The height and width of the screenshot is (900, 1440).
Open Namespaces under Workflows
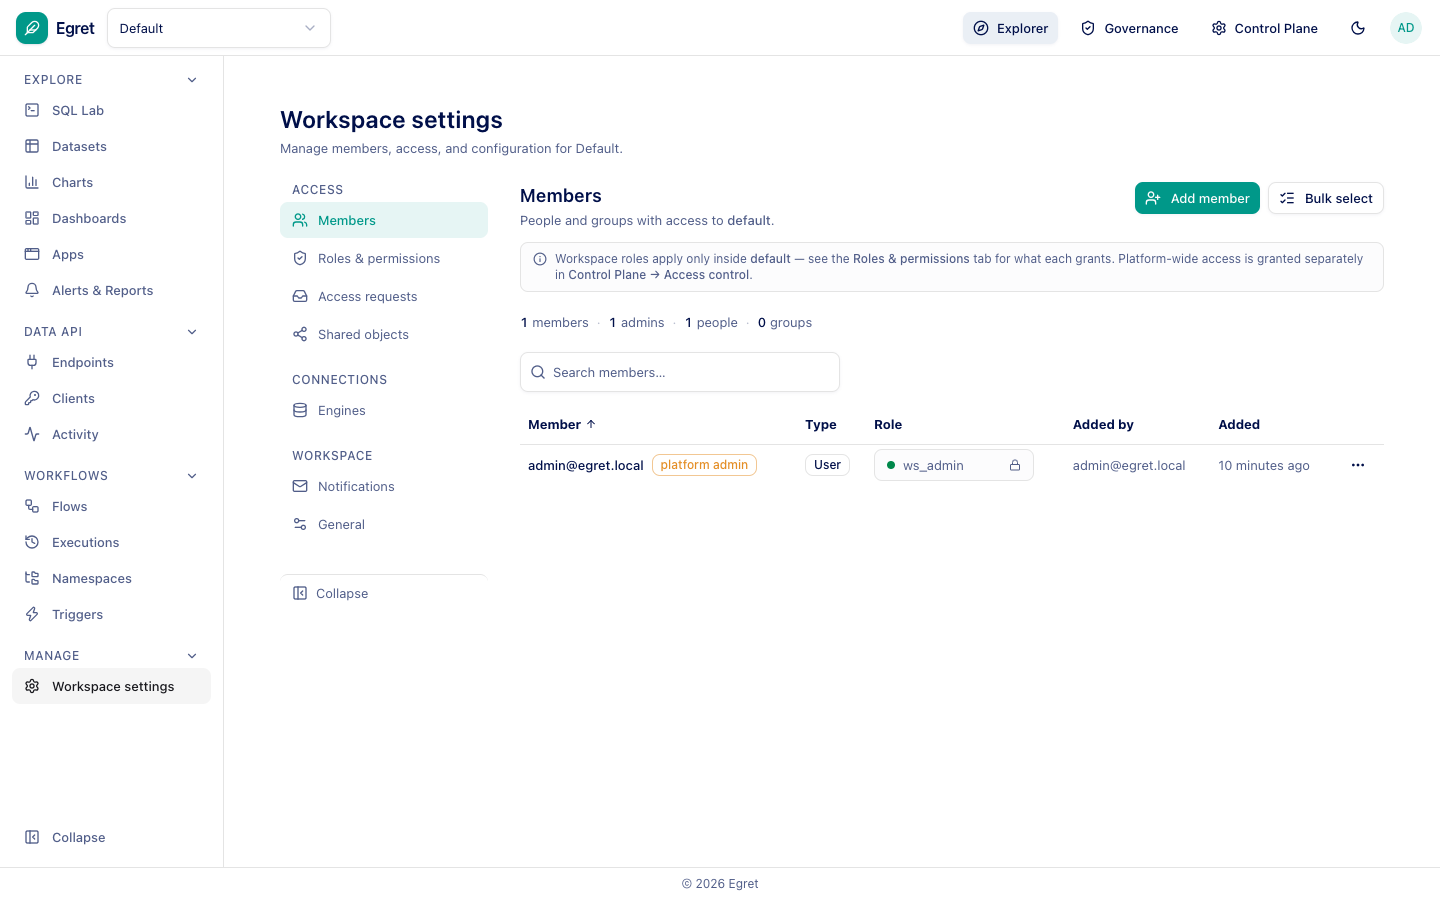(111, 578)
